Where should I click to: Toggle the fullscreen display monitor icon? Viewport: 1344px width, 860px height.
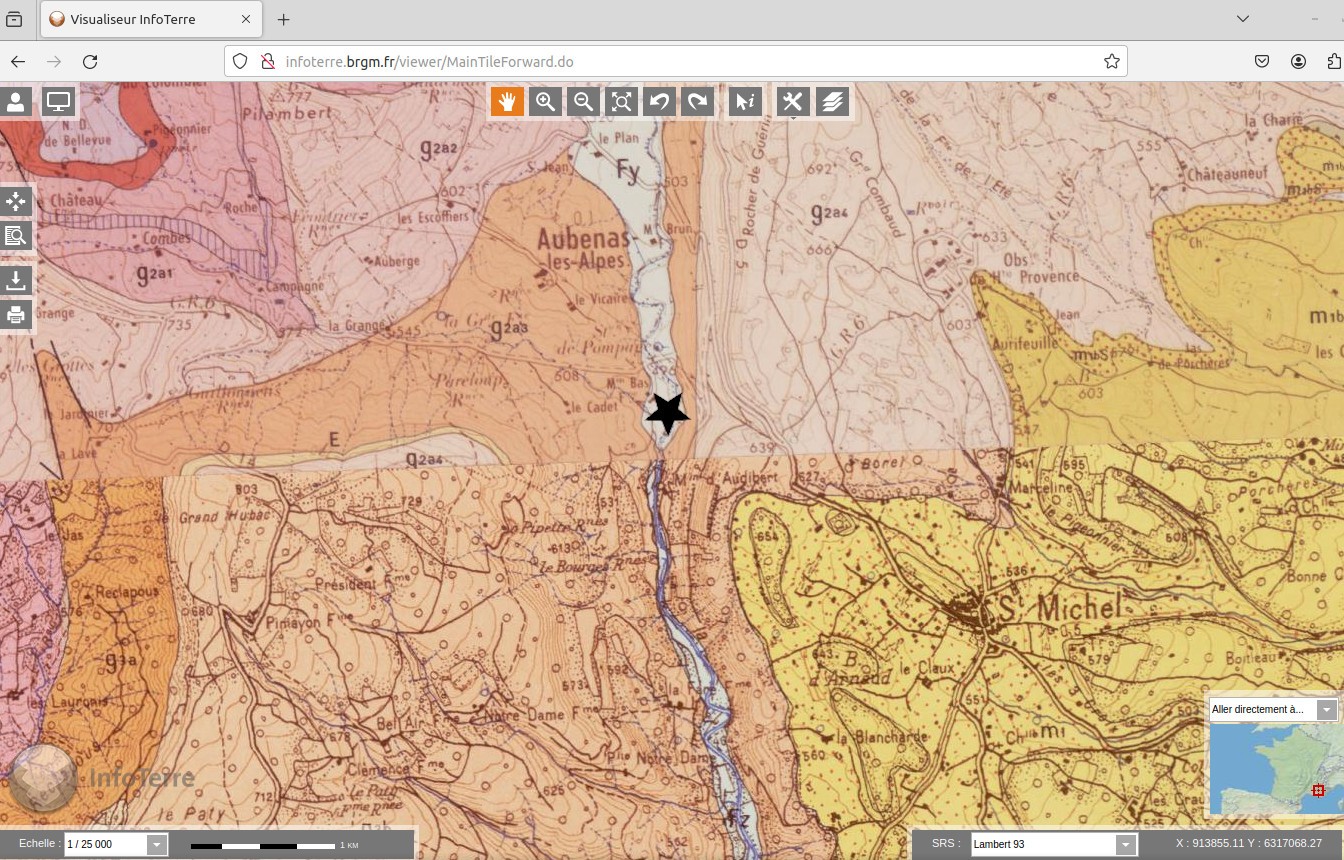click(x=59, y=102)
